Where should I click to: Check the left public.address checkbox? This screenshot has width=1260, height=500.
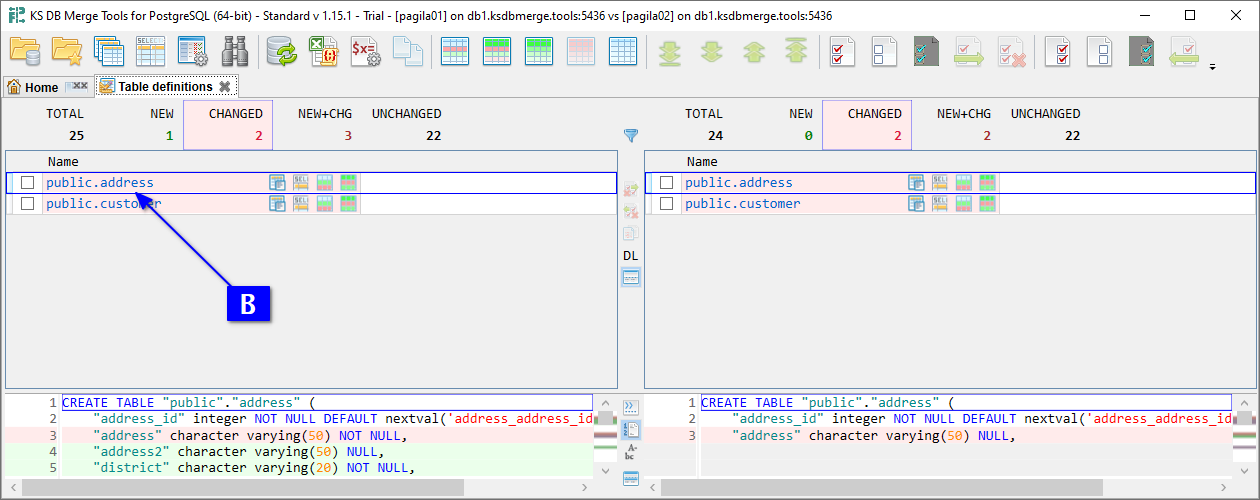(x=28, y=183)
